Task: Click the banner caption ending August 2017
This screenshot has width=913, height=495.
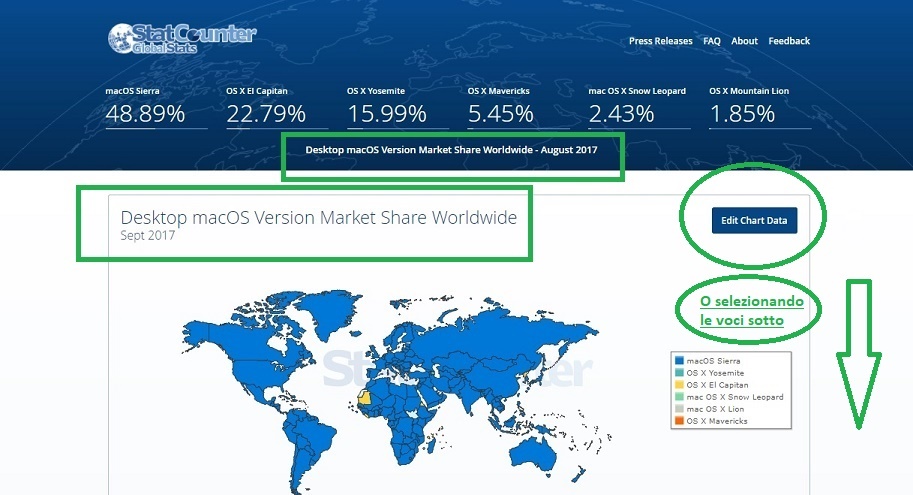Action: tap(451, 150)
